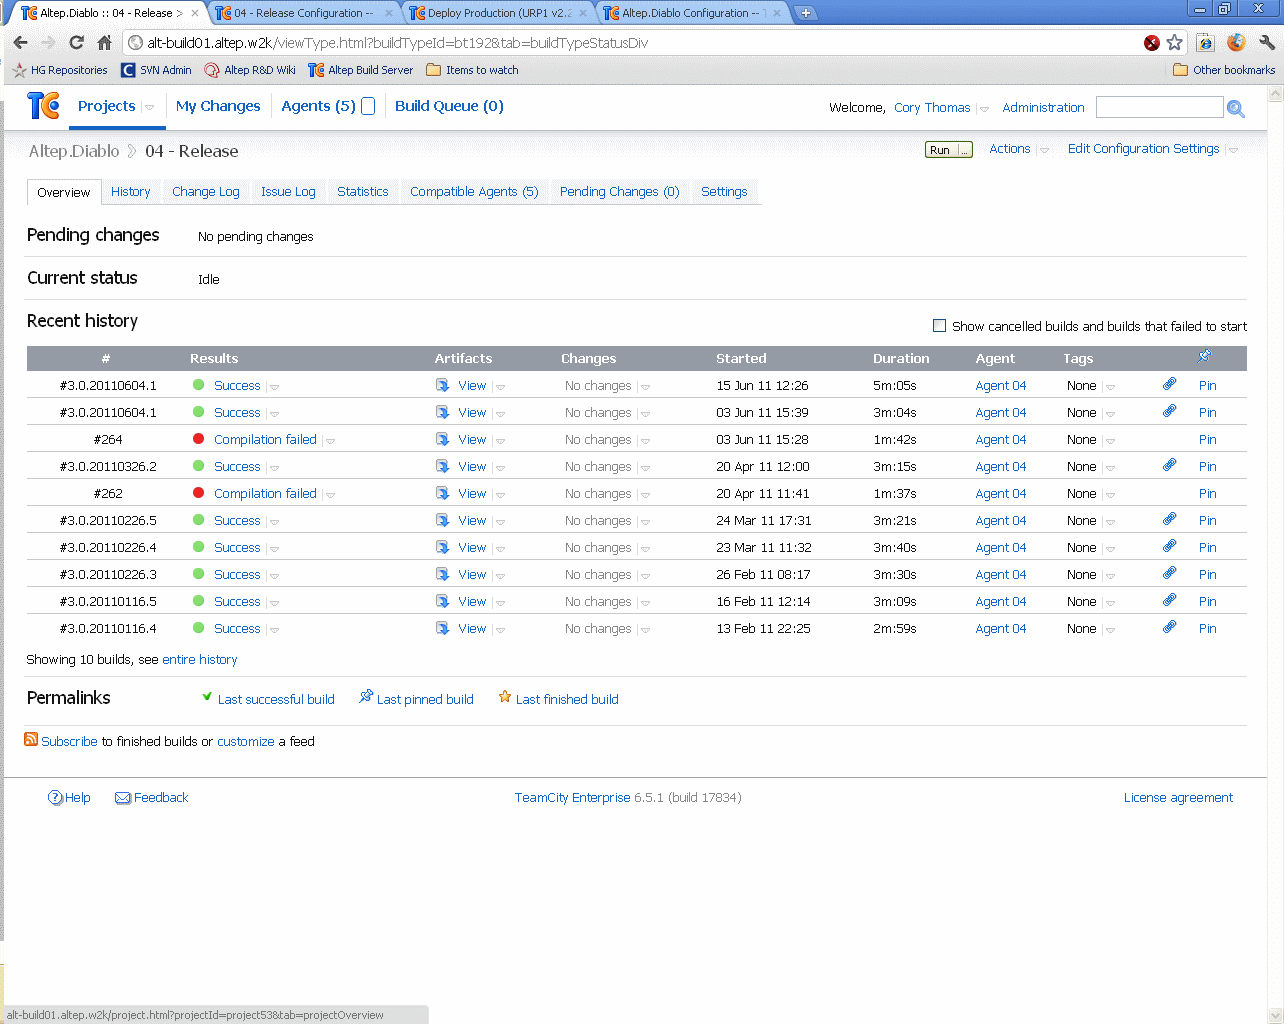The height and width of the screenshot is (1024, 1284).
Task: Expand the Actions dropdown arrow
Action: (1044, 150)
